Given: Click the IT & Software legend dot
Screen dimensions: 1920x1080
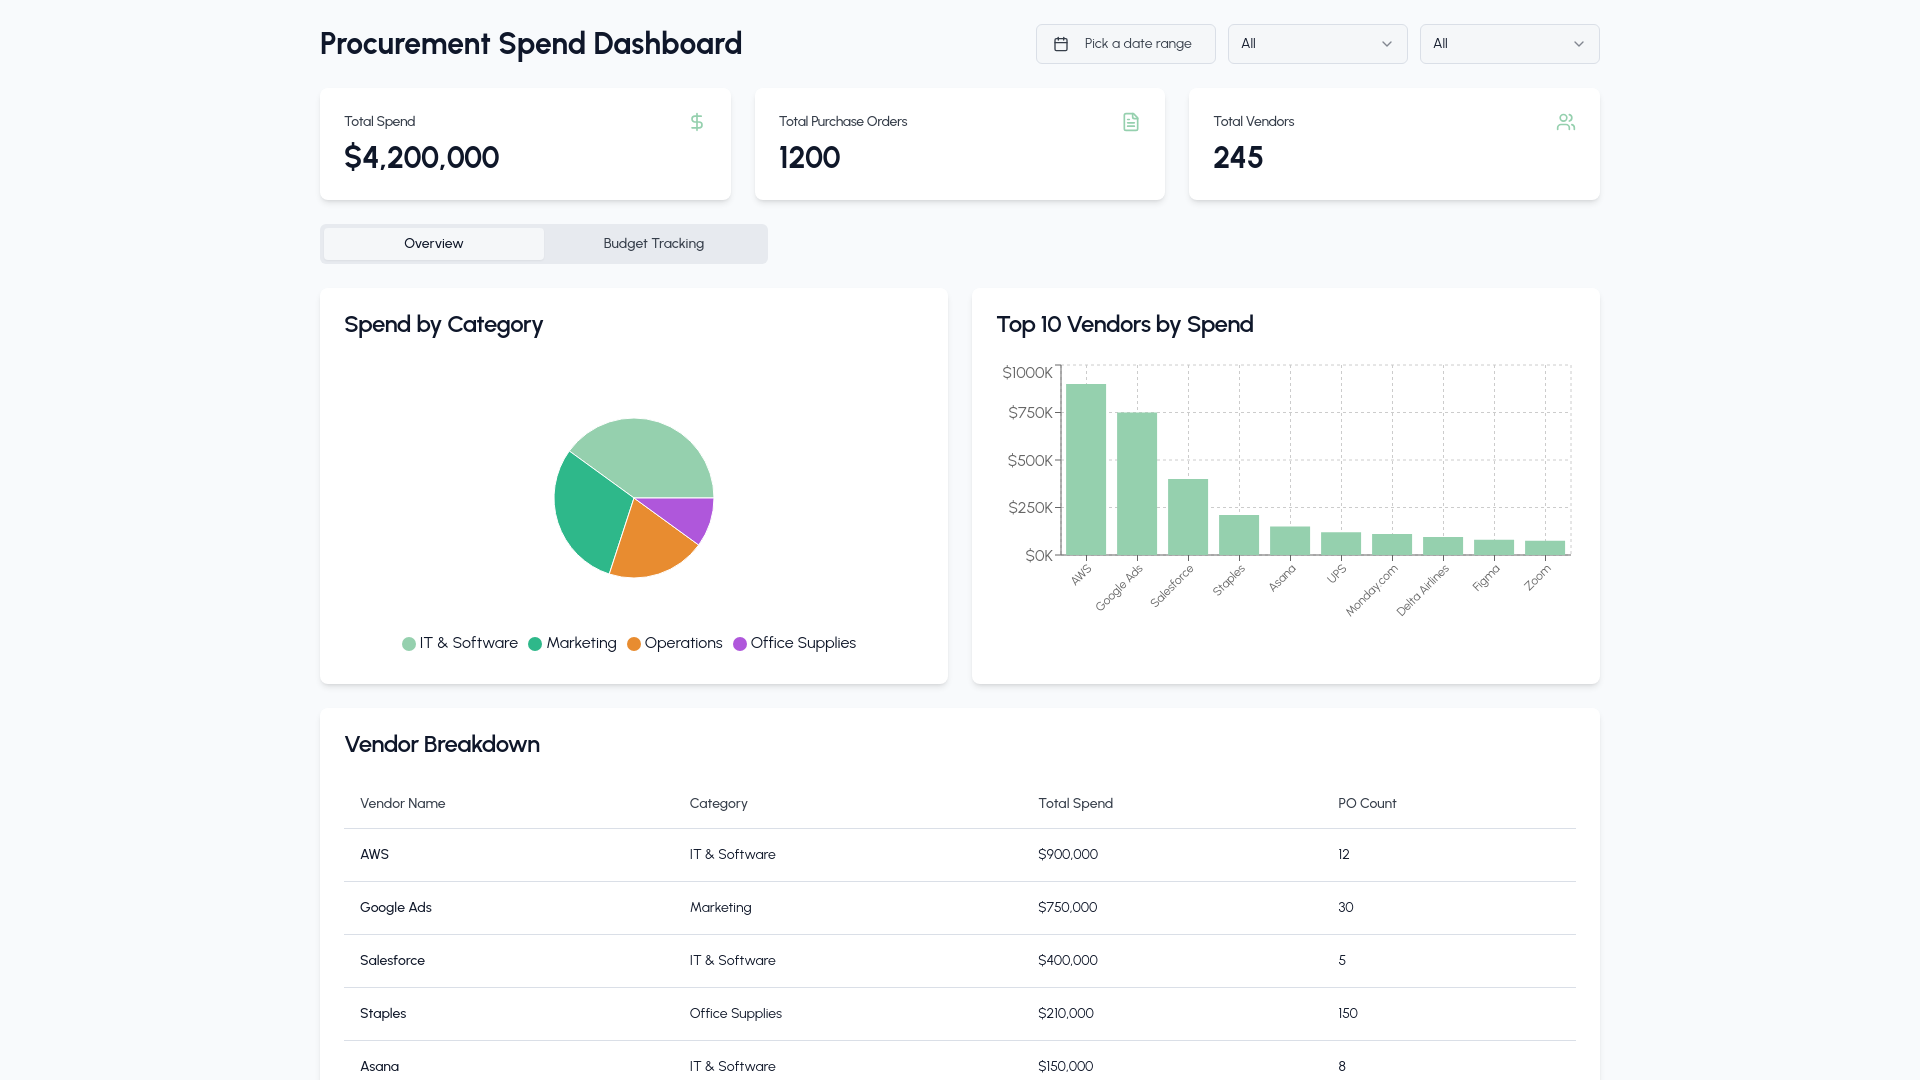Looking at the screenshot, I should [x=409, y=644].
